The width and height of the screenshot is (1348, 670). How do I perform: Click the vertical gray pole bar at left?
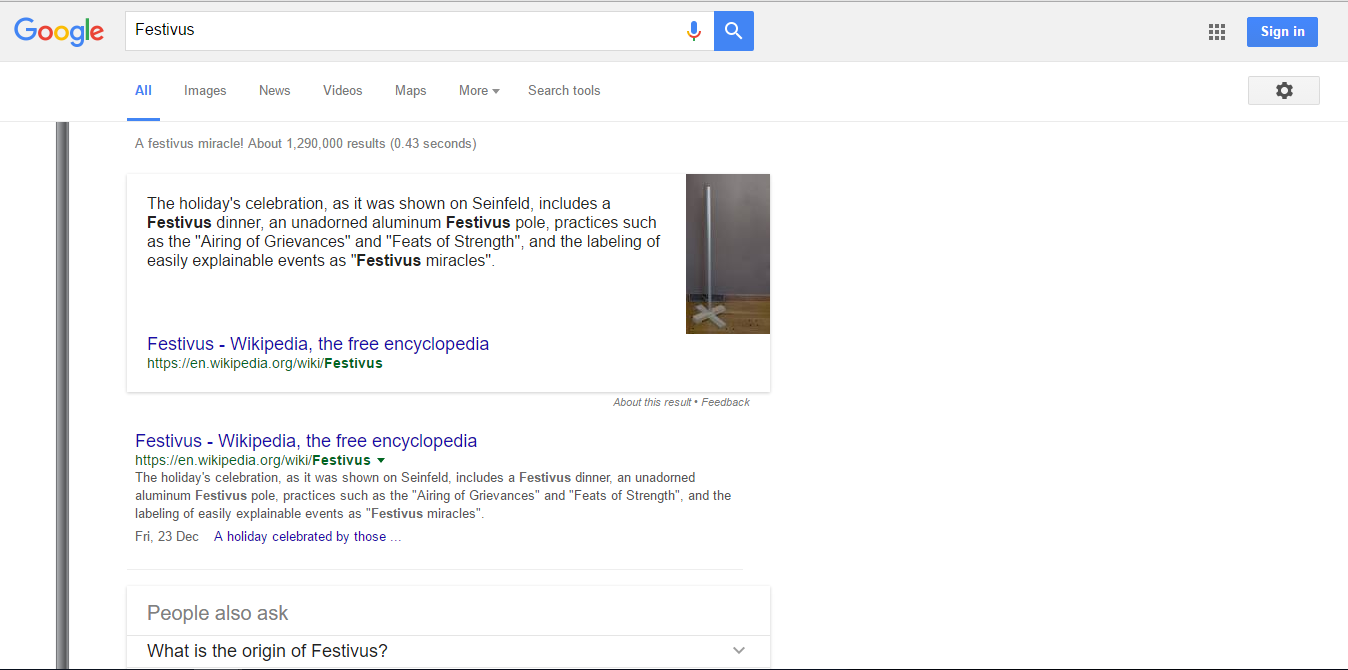tap(62, 395)
